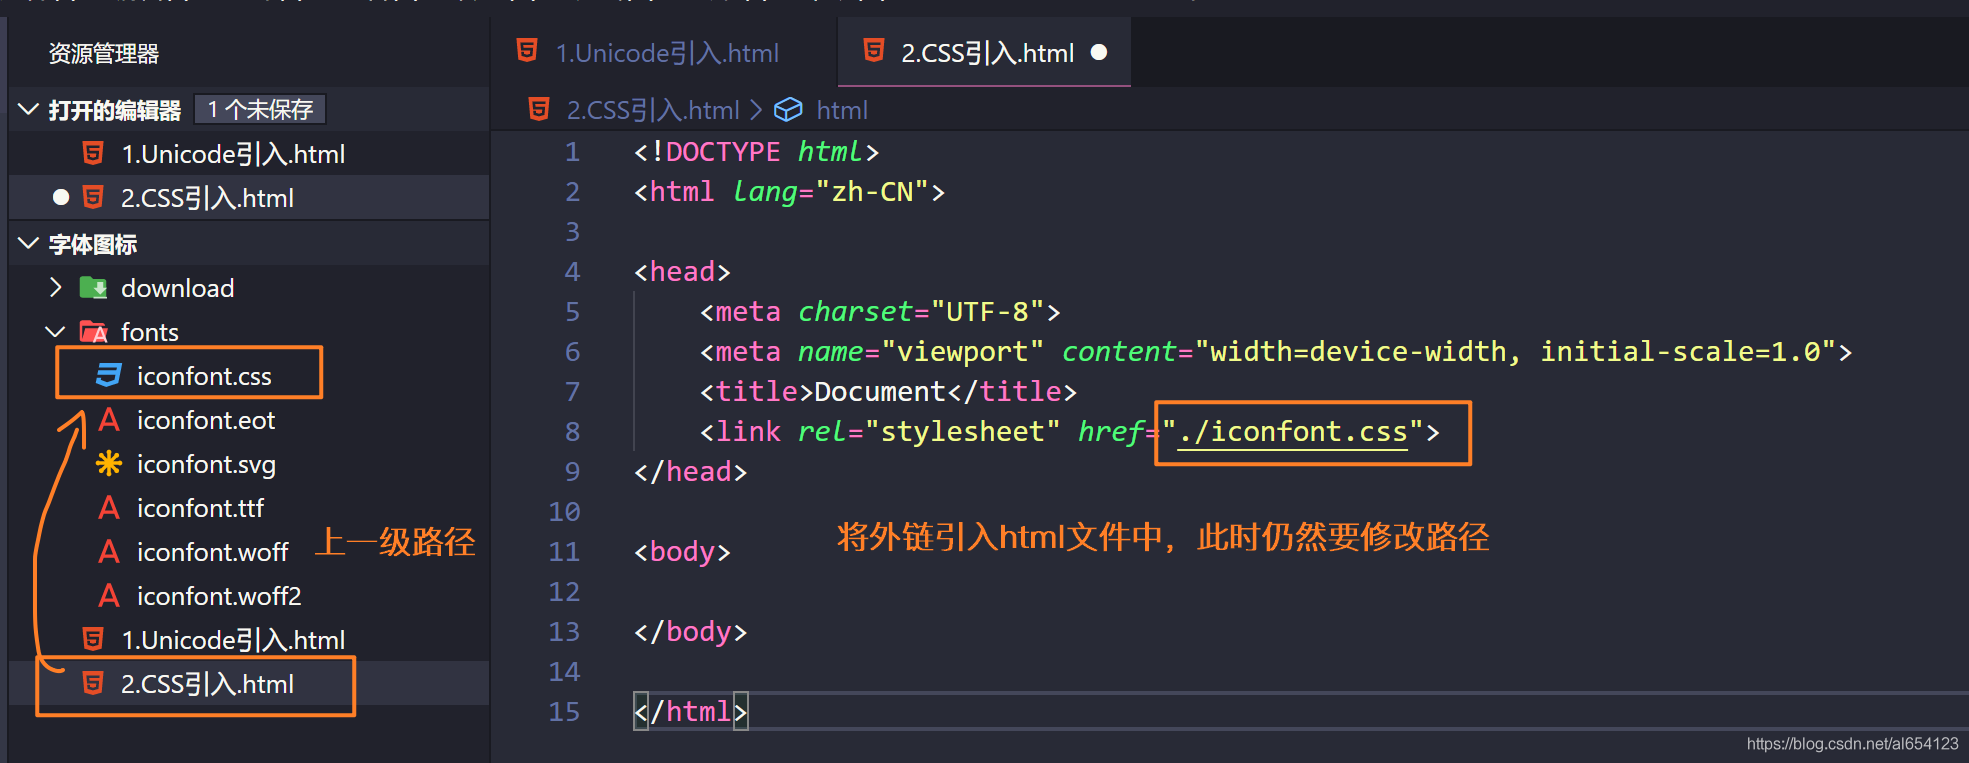Screen dimensions: 1969x763
Task: Open iconfont.svg file
Action: [206, 464]
